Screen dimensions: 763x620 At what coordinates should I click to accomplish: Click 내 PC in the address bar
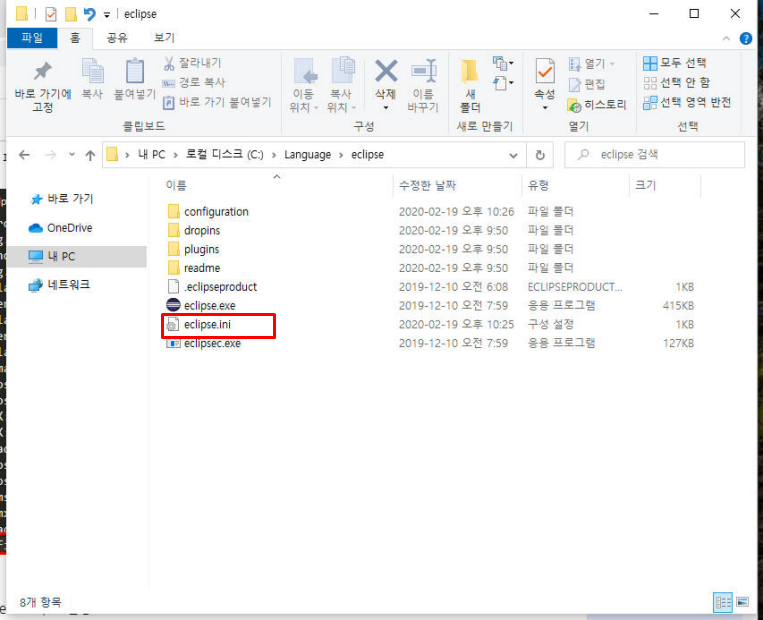(x=151, y=155)
